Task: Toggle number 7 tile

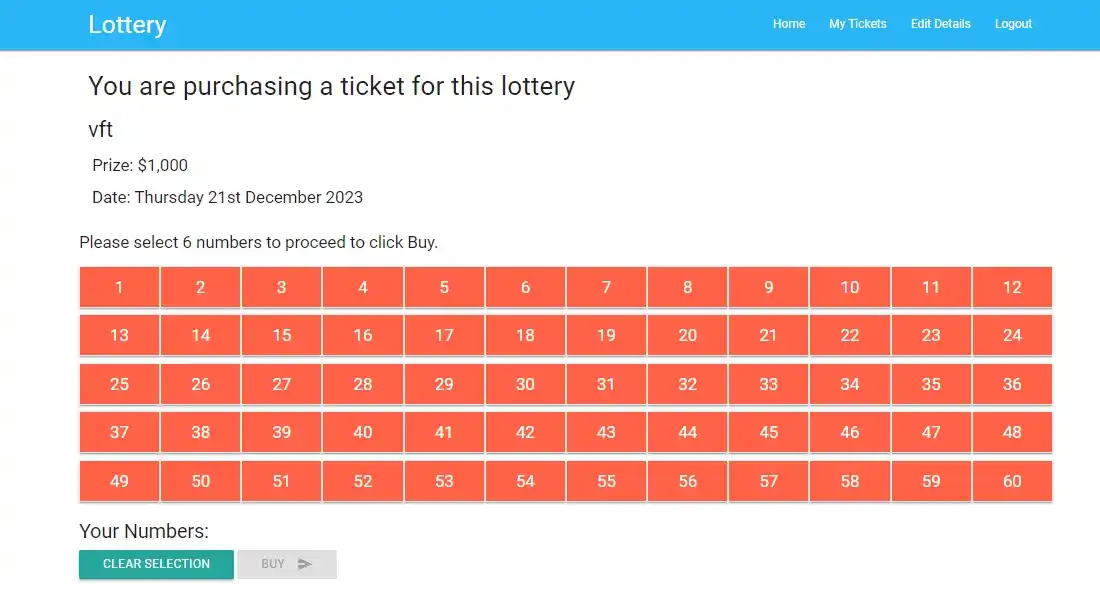Action: [x=606, y=287]
